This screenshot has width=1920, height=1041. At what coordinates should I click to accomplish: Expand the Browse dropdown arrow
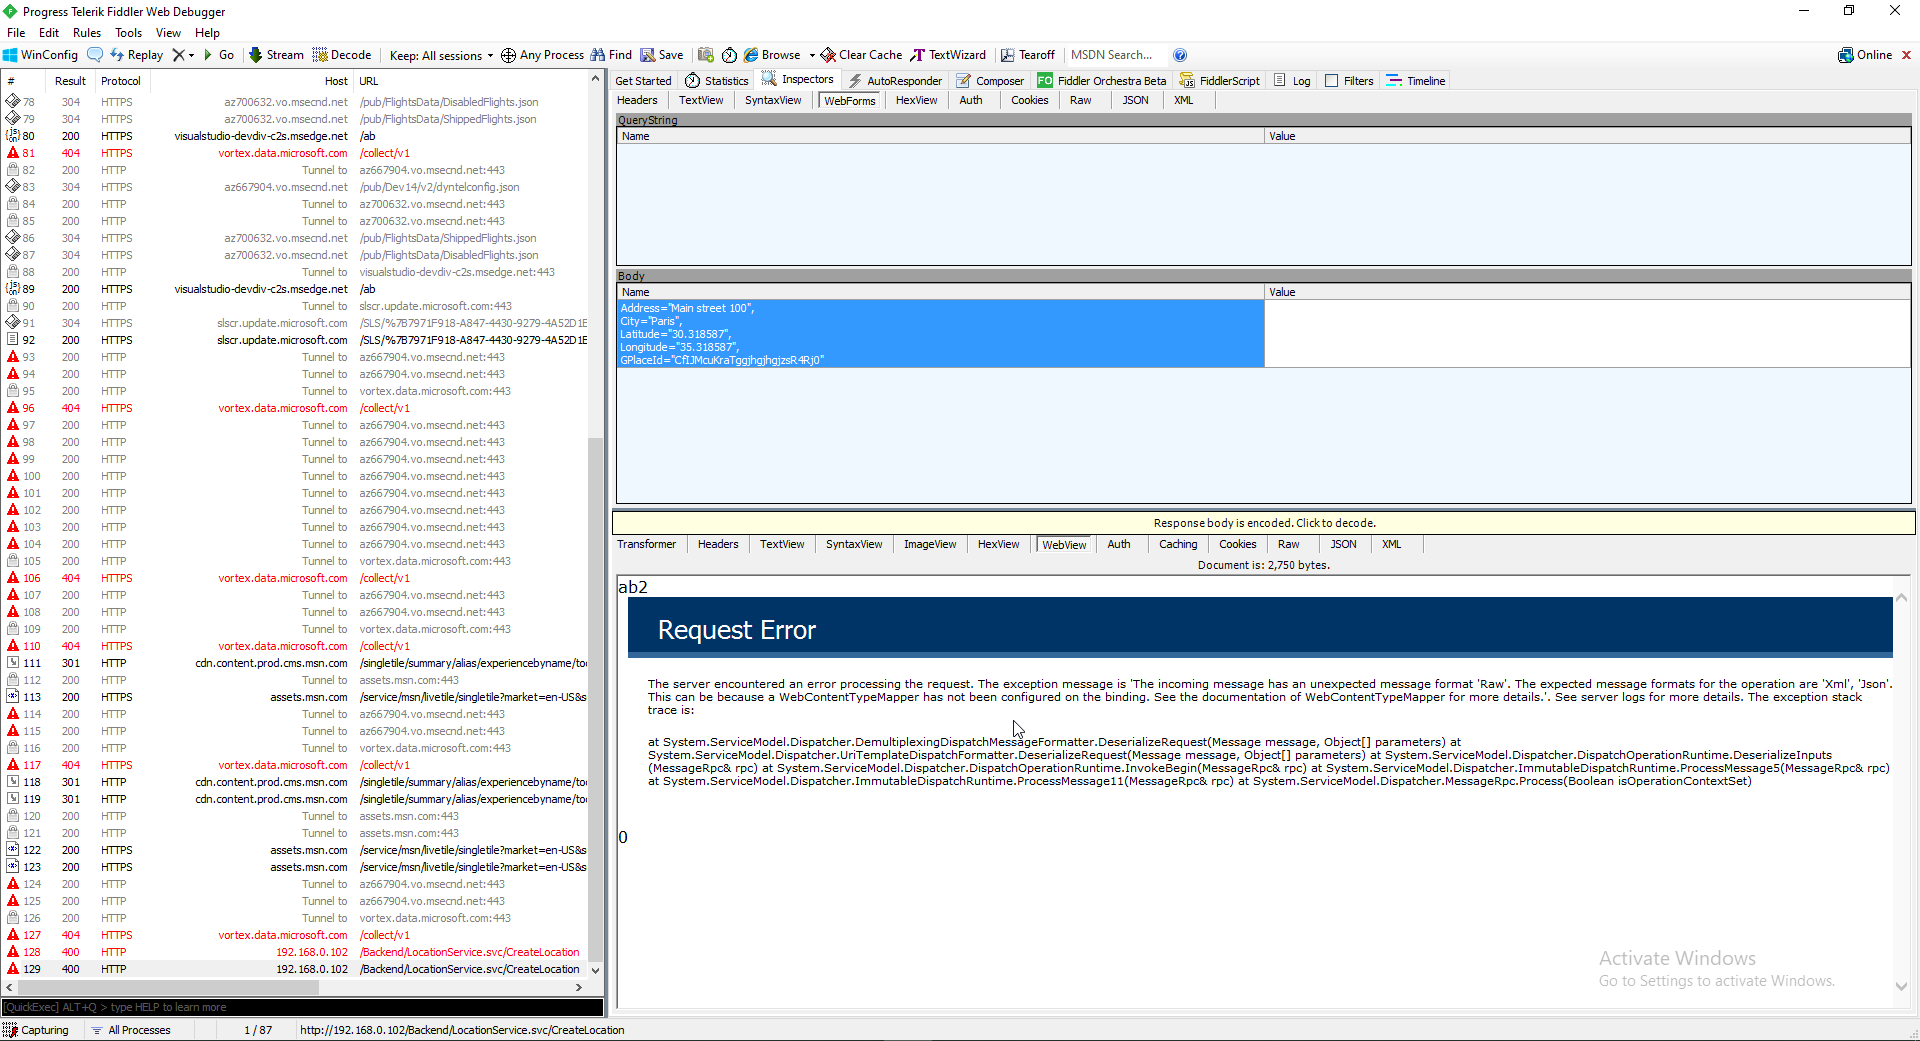(x=812, y=56)
